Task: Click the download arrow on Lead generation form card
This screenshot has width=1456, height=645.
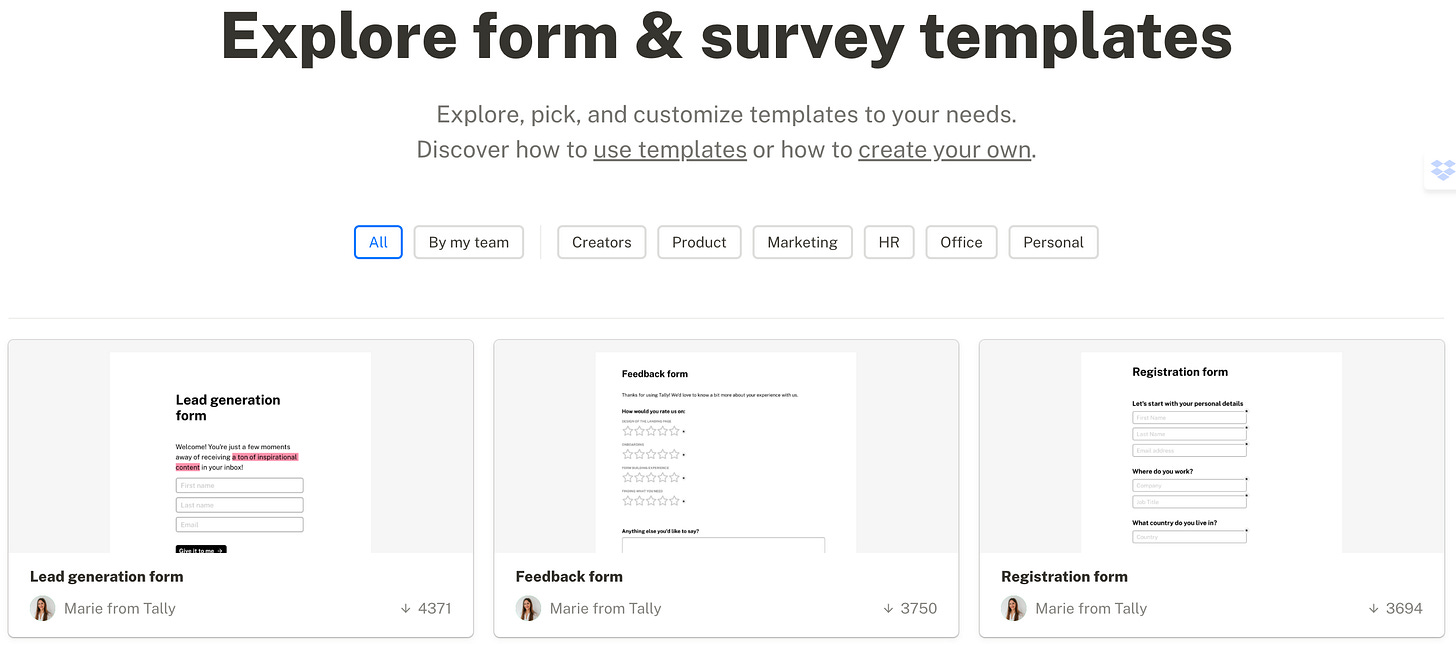Action: [x=405, y=607]
